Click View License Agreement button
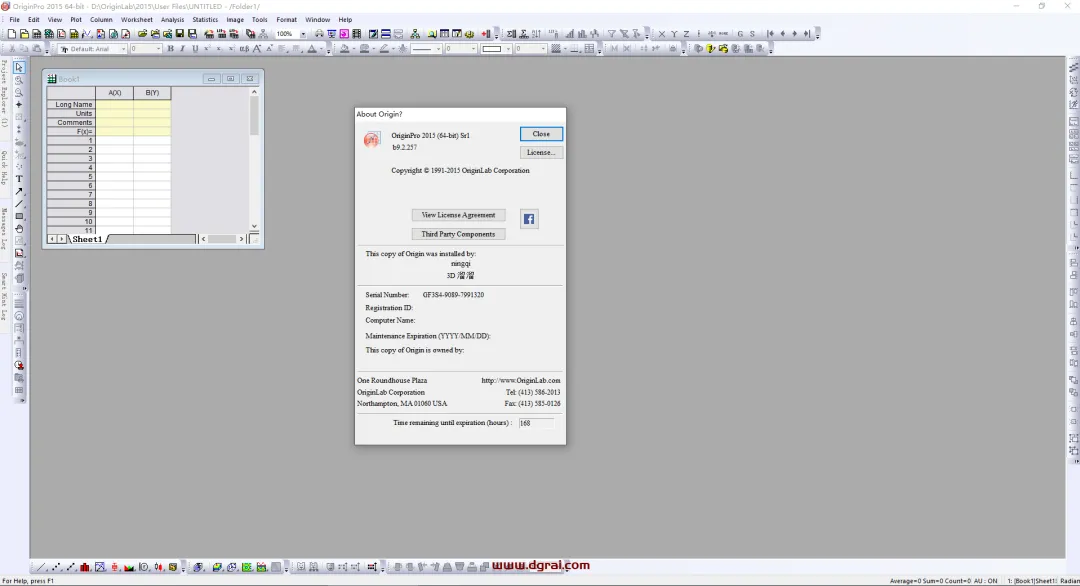This screenshot has height=586, width=1080. coord(458,215)
